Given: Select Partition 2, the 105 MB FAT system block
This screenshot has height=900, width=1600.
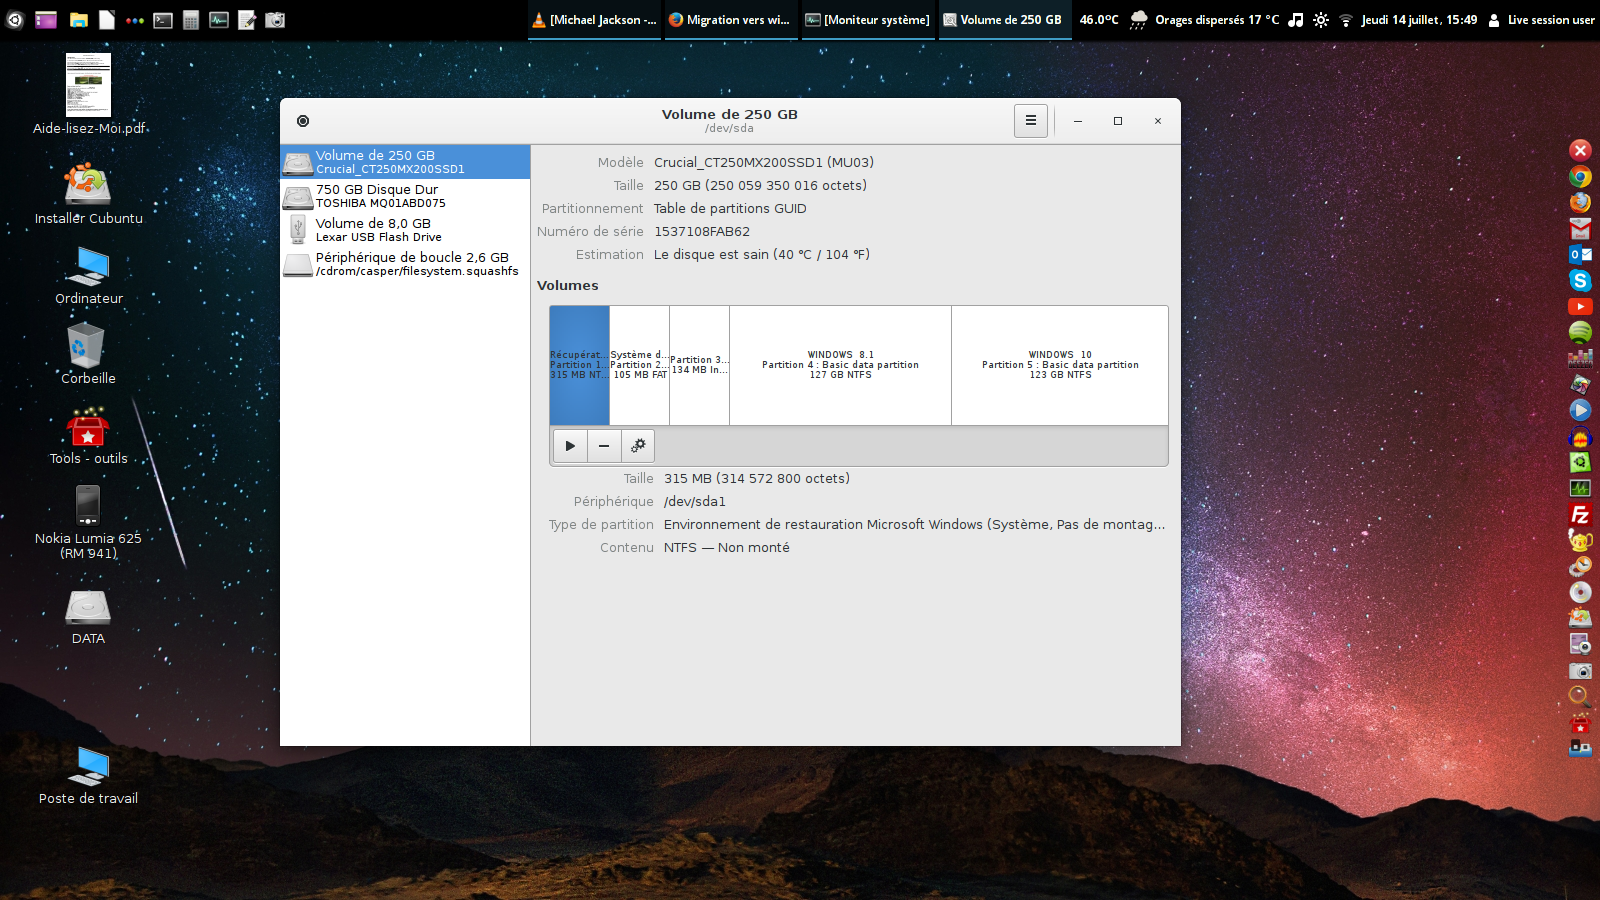Looking at the screenshot, I should [x=639, y=365].
